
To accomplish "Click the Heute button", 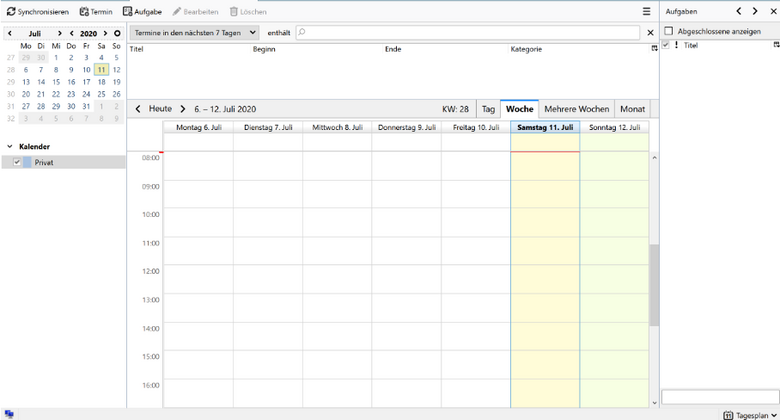I will pyautogui.click(x=160, y=109).
